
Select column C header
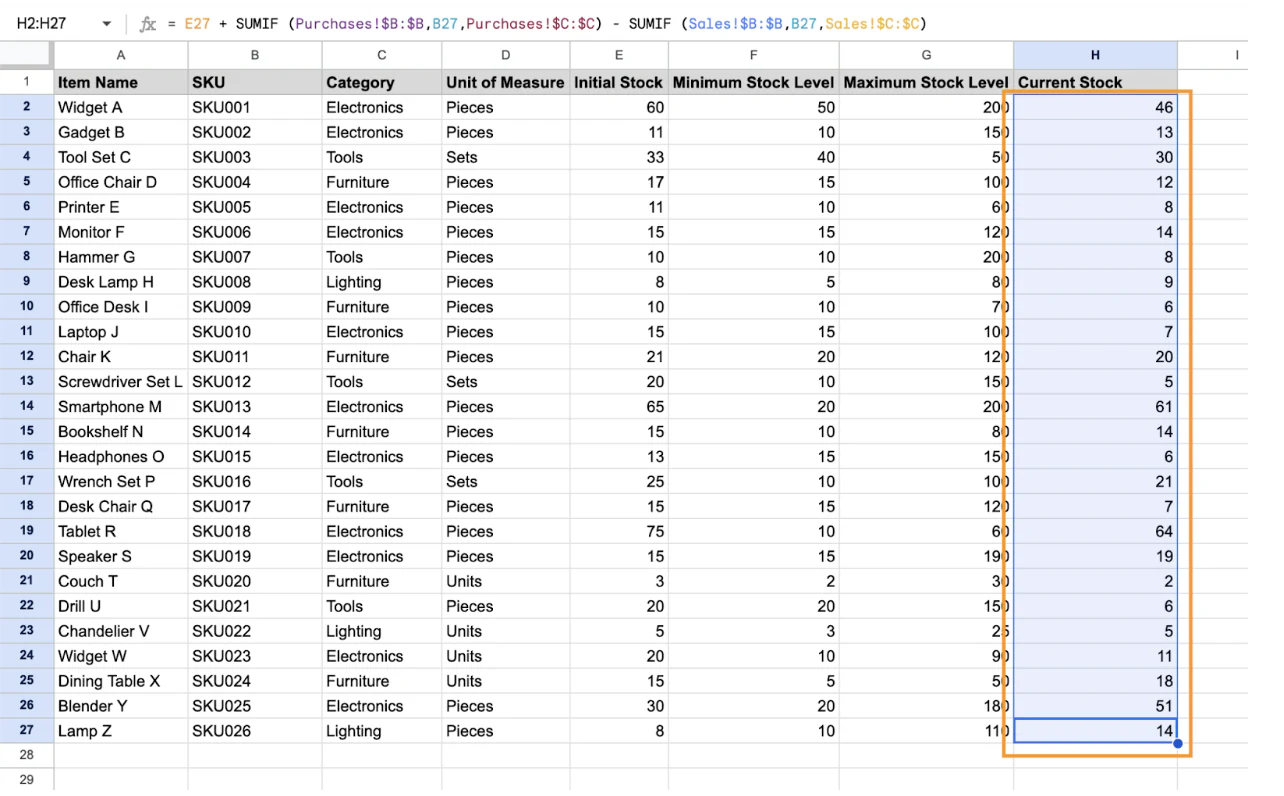click(382, 55)
